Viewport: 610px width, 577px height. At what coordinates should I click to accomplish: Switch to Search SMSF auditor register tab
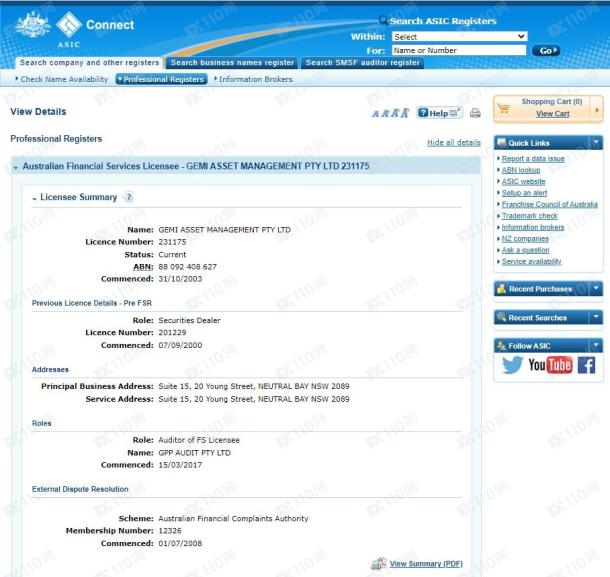(362, 63)
